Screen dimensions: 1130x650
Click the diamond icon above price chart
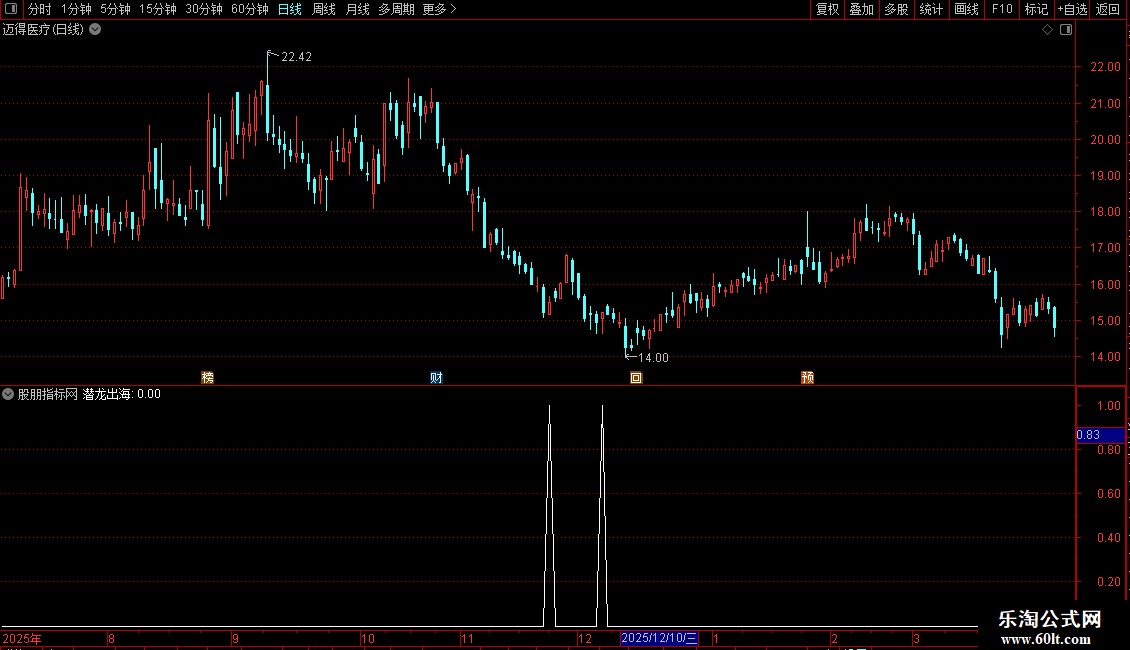(1048, 30)
